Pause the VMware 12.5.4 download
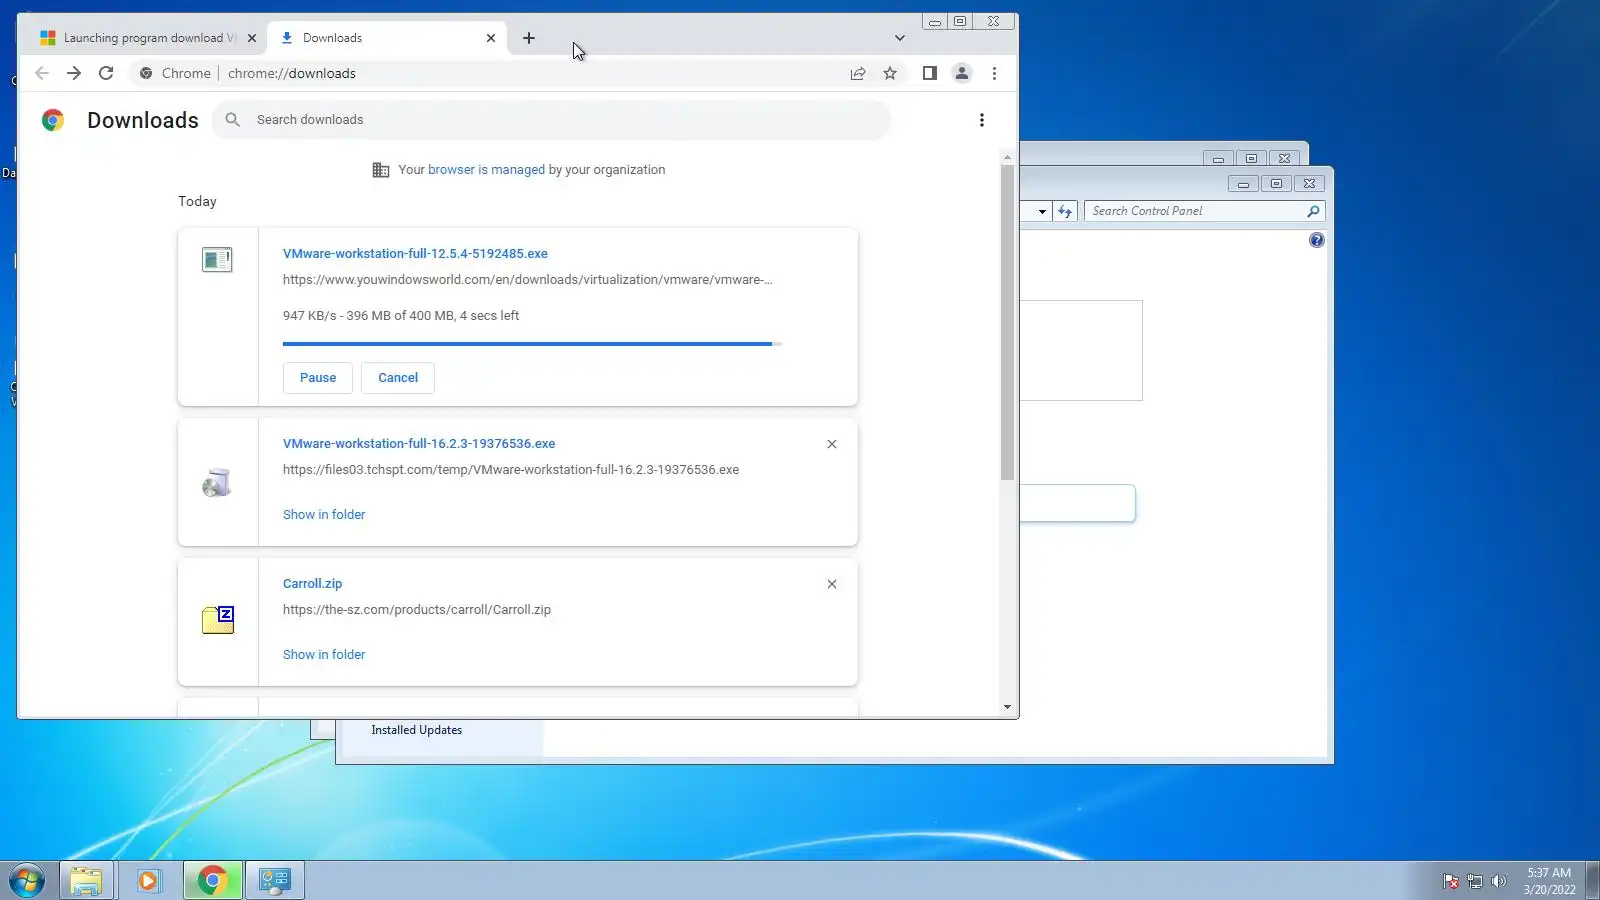 [x=318, y=378]
